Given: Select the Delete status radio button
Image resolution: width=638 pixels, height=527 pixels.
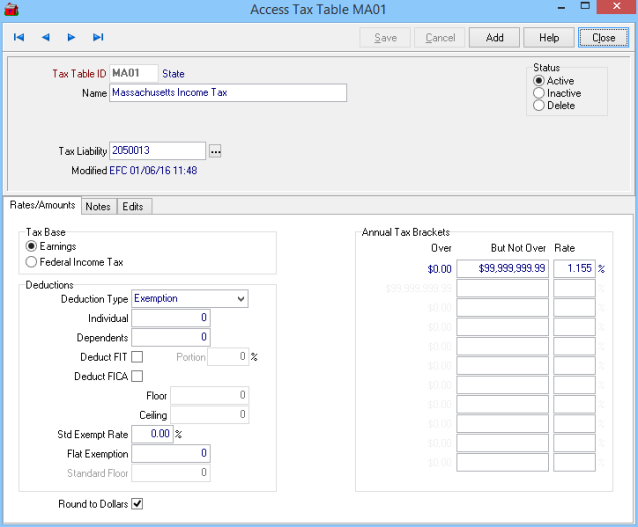Looking at the screenshot, I should [540, 105].
